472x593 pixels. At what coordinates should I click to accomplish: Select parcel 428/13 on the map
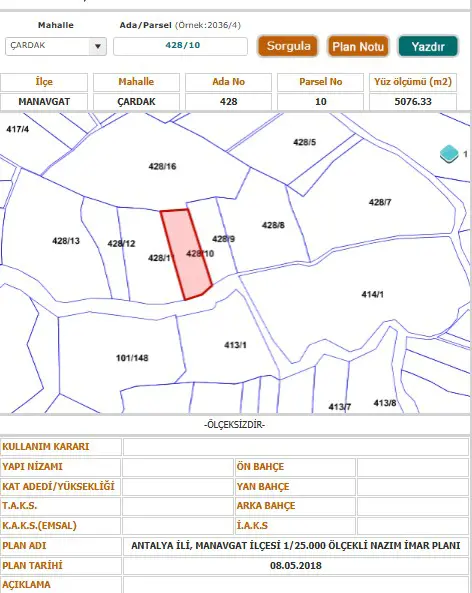tap(66, 241)
